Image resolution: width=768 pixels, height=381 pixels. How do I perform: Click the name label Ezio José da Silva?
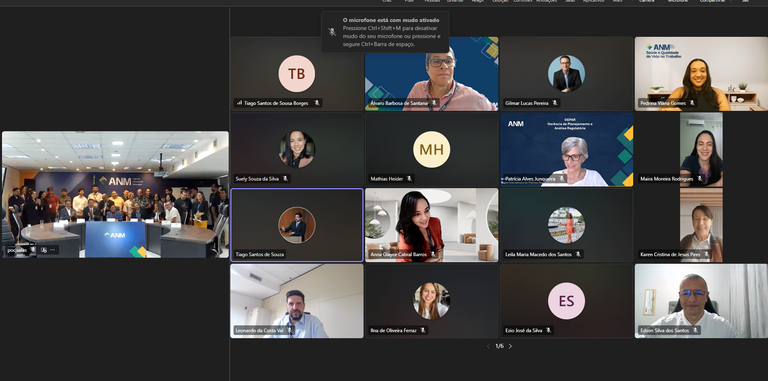coord(524,331)
